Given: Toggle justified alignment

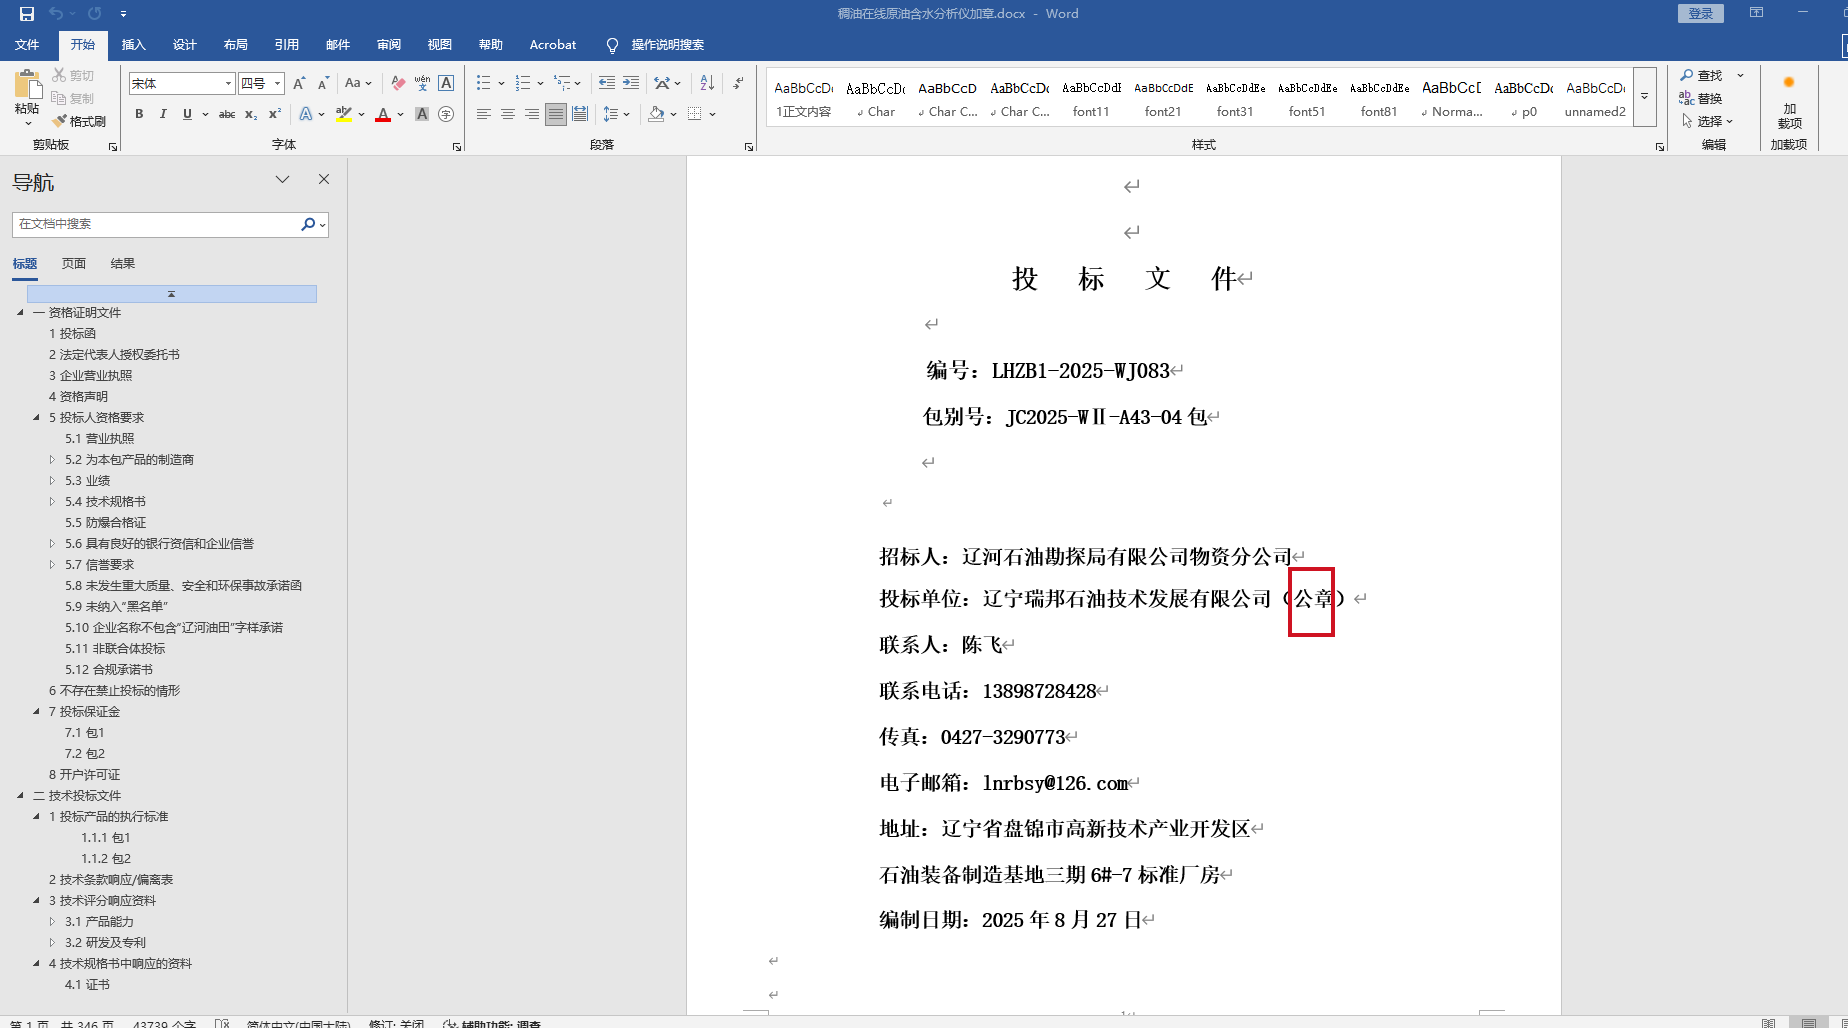Looking at the screenshot, I should pyautogui.click(x=556, y=115).
